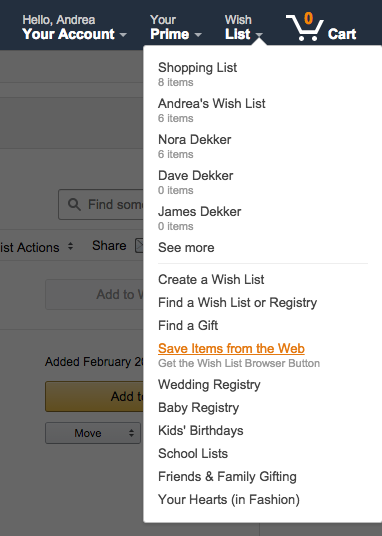The width and height of the screenshot is (382, 536).
Task: Click See more lists
Action: (186, 247)
